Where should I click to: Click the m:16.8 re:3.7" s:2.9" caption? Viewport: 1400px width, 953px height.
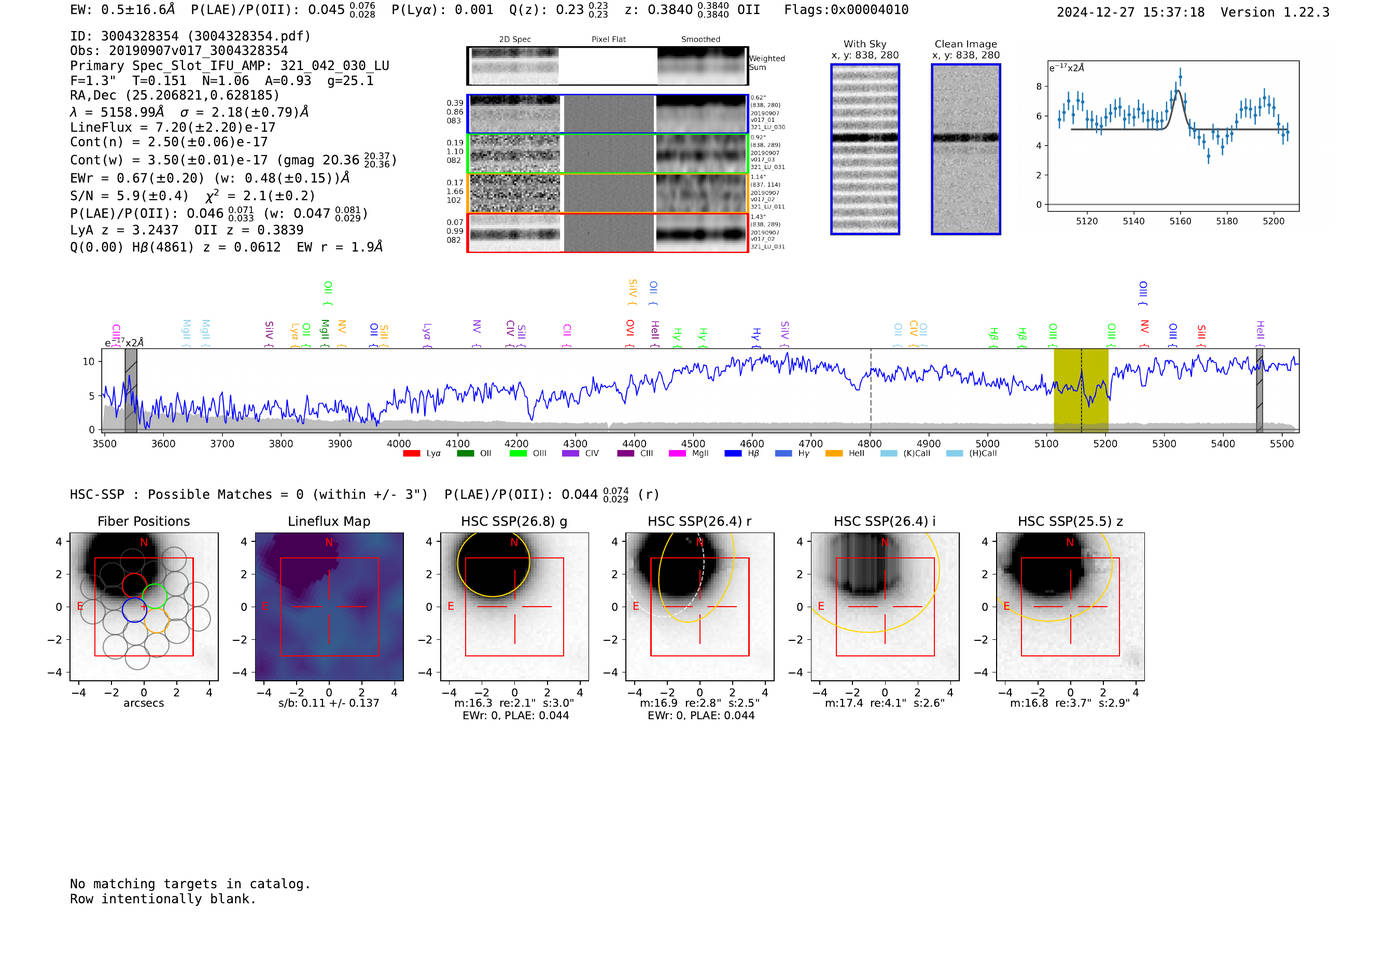tap(1070, 703)
